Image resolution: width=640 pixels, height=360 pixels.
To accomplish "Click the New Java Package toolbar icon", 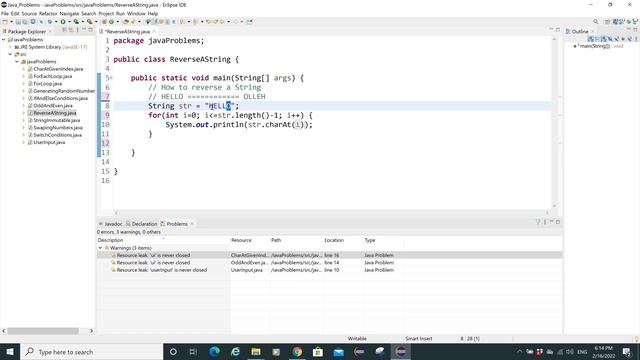I will [104, 22].
